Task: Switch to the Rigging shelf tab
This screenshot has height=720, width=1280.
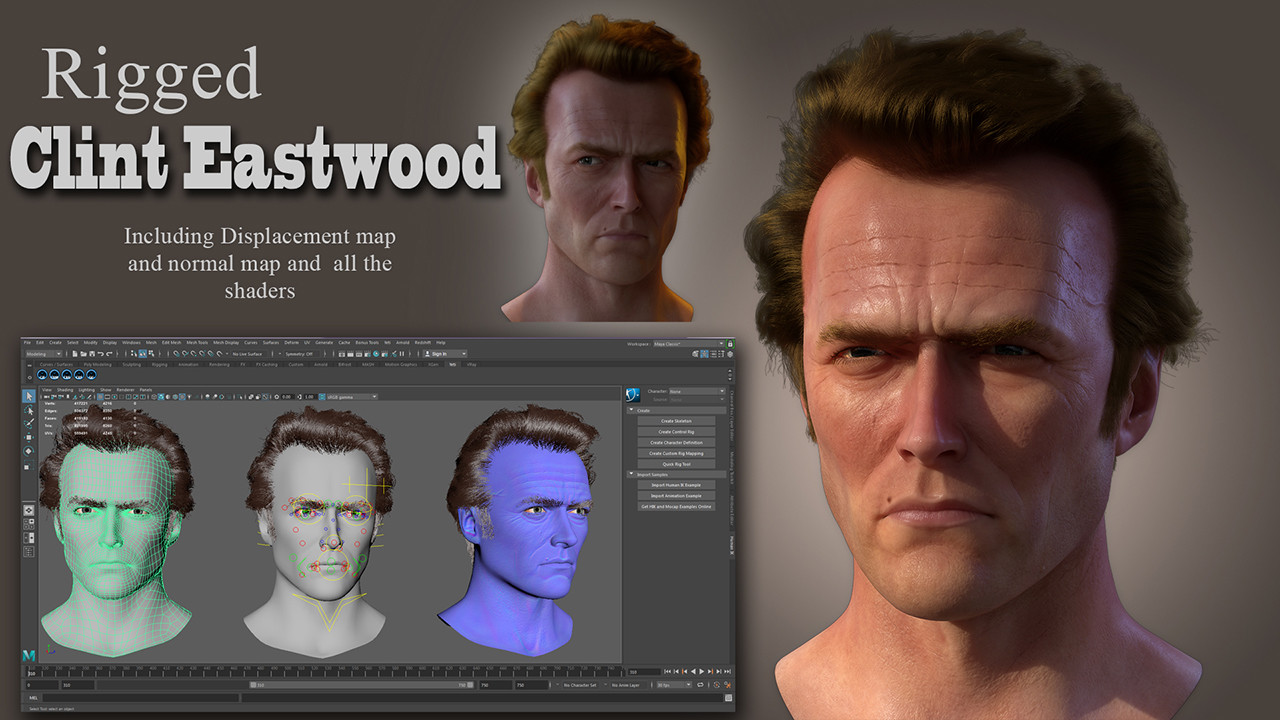Action: [x=160, y=364]
